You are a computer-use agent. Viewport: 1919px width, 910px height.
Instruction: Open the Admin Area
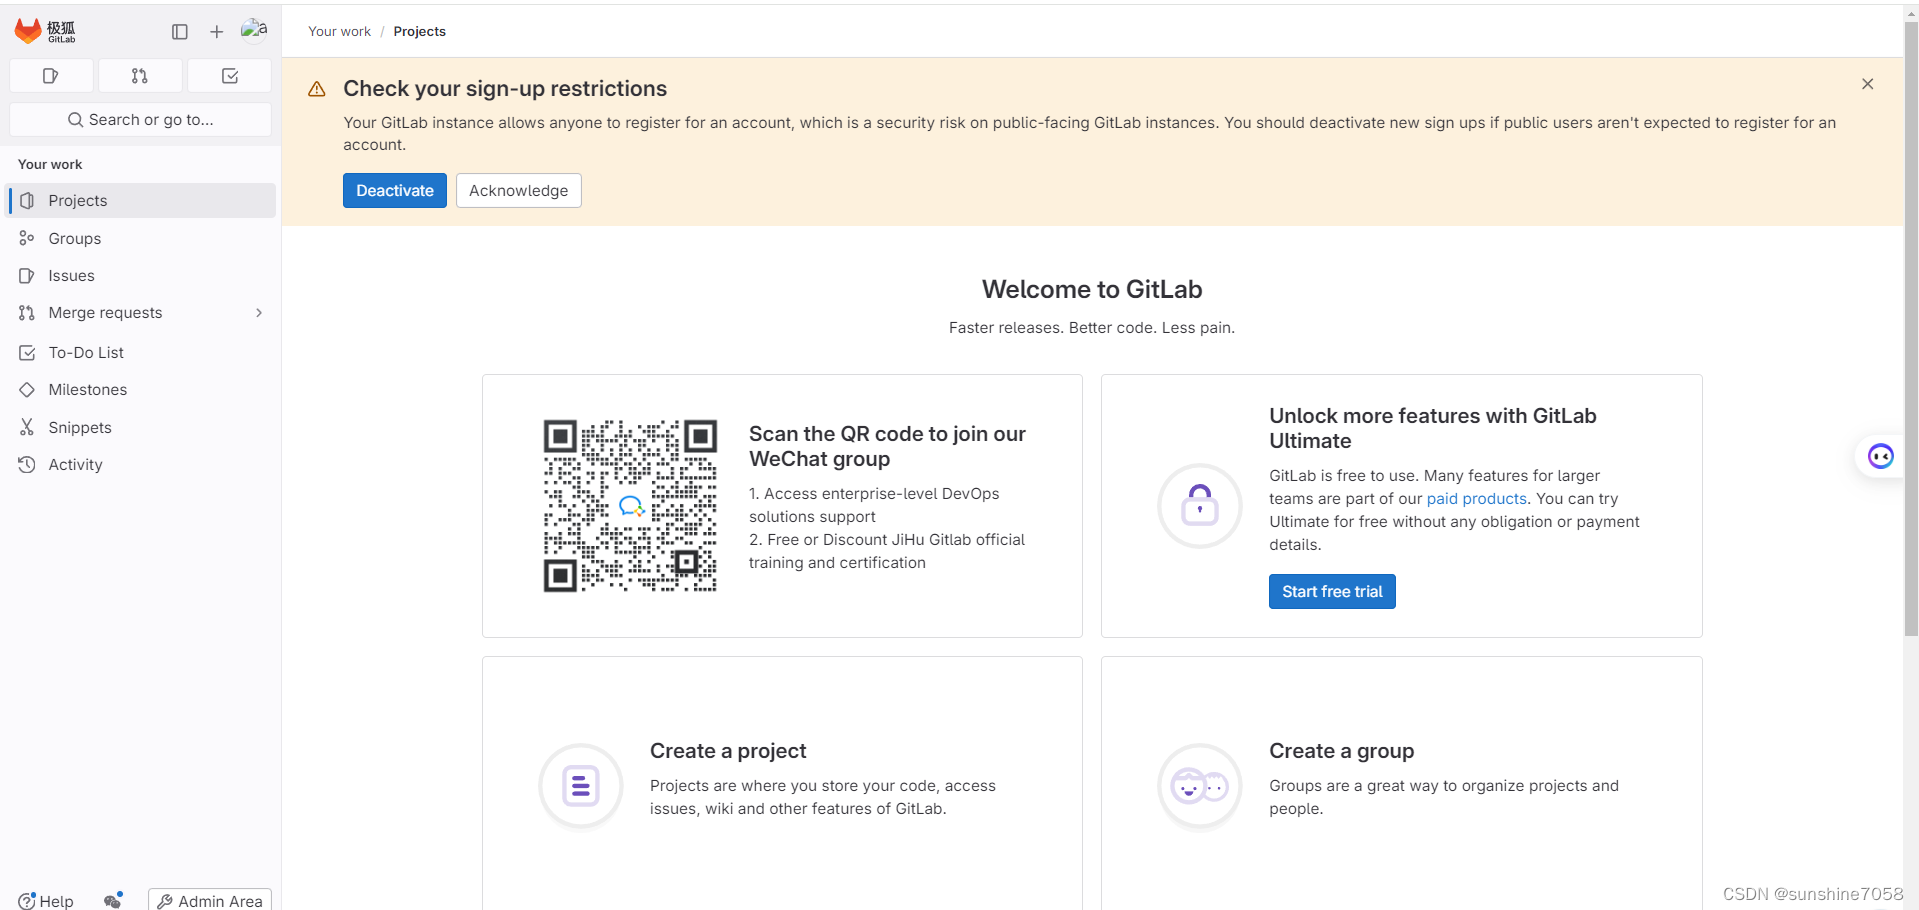(x=210, y=900)
